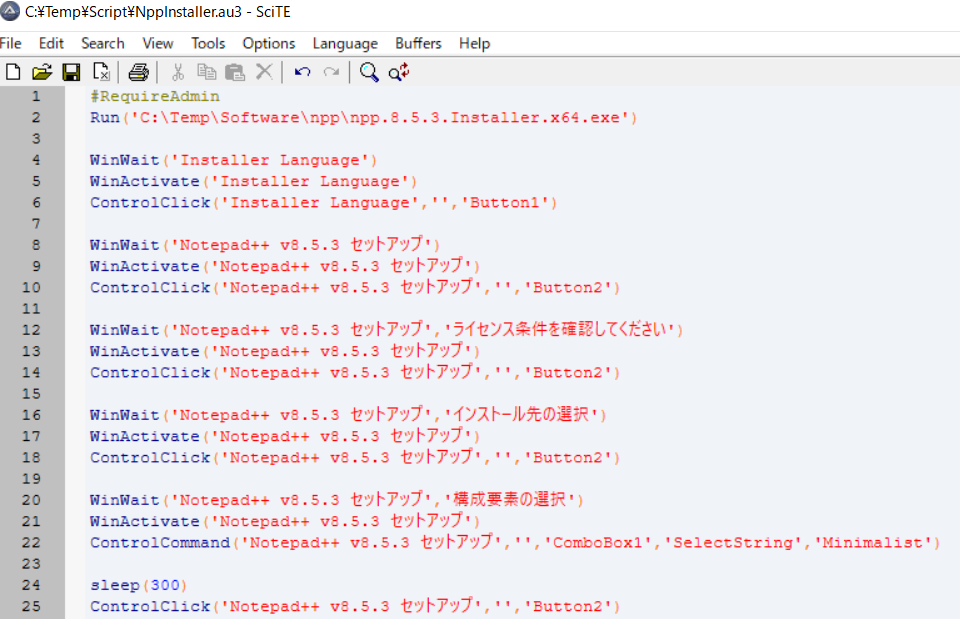Image resolution: width=960 pixels, height=619 pixels.
Task: Click line number 12 in the margin
Action: 35,330
